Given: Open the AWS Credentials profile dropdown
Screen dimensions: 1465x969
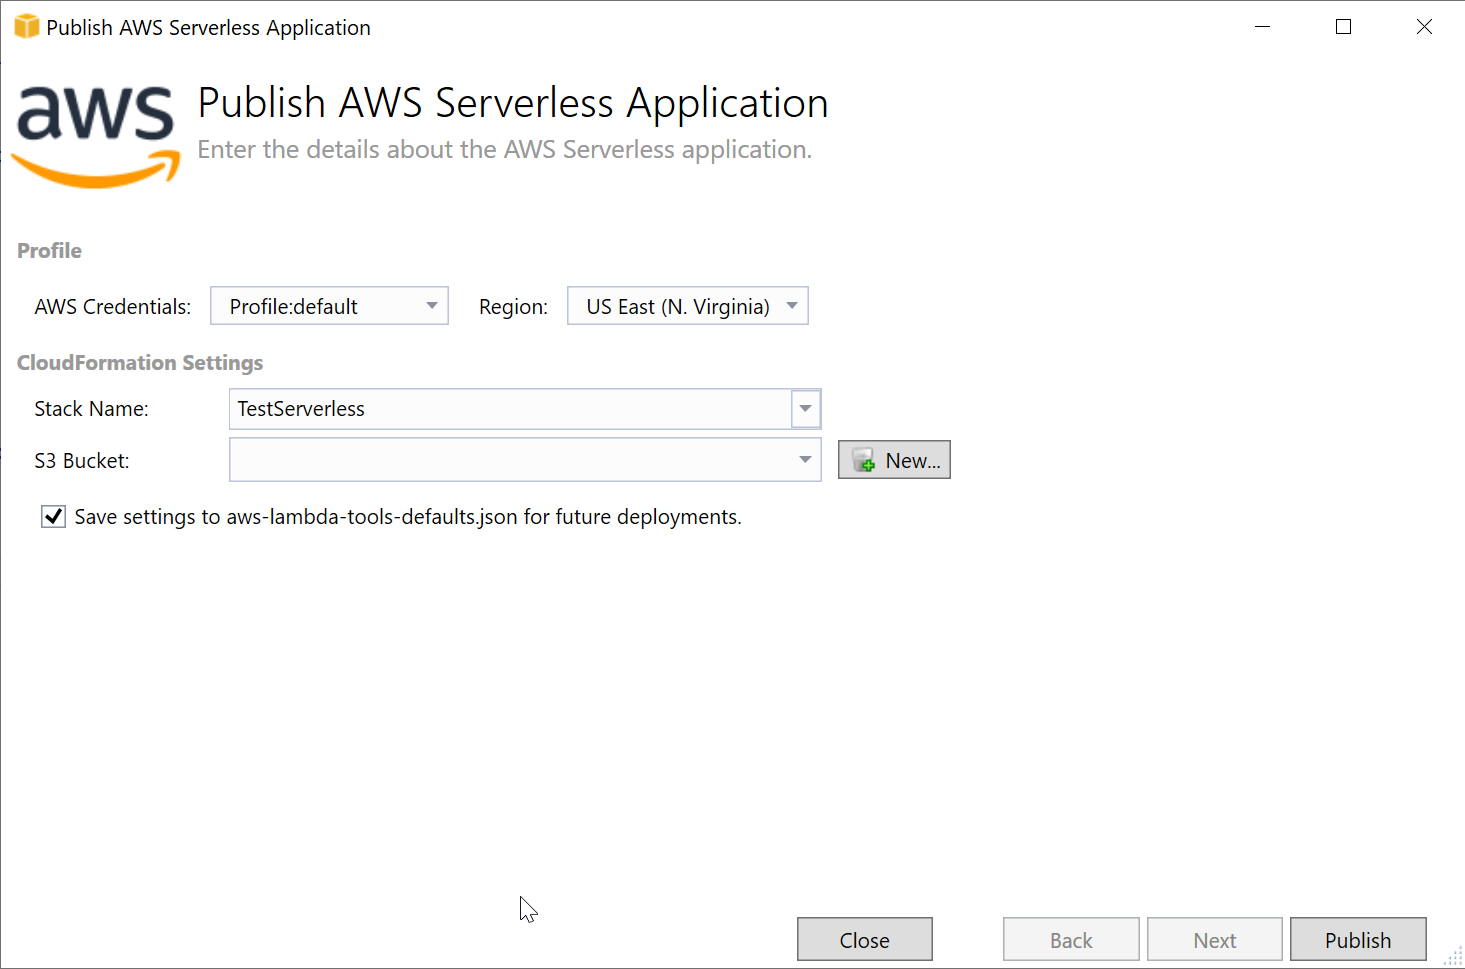Looking at the screenshot, I should click(329, 306).
